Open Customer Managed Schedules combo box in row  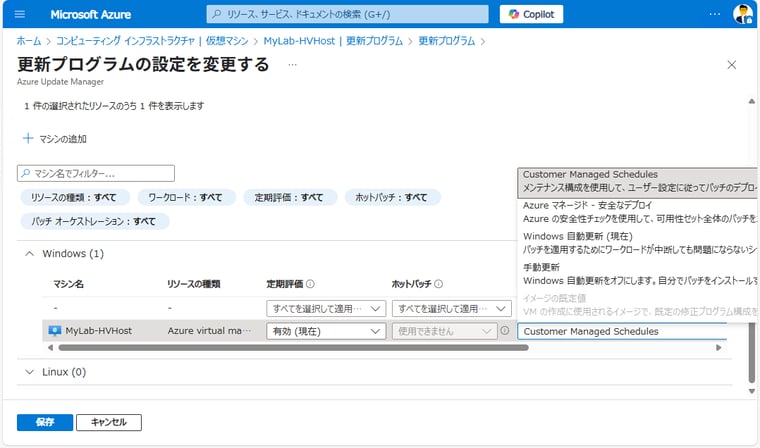(622, 331)
